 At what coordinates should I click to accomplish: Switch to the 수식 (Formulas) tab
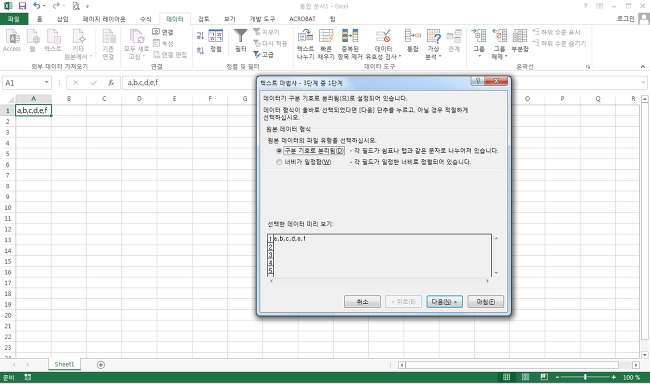(x=146, y=19)
